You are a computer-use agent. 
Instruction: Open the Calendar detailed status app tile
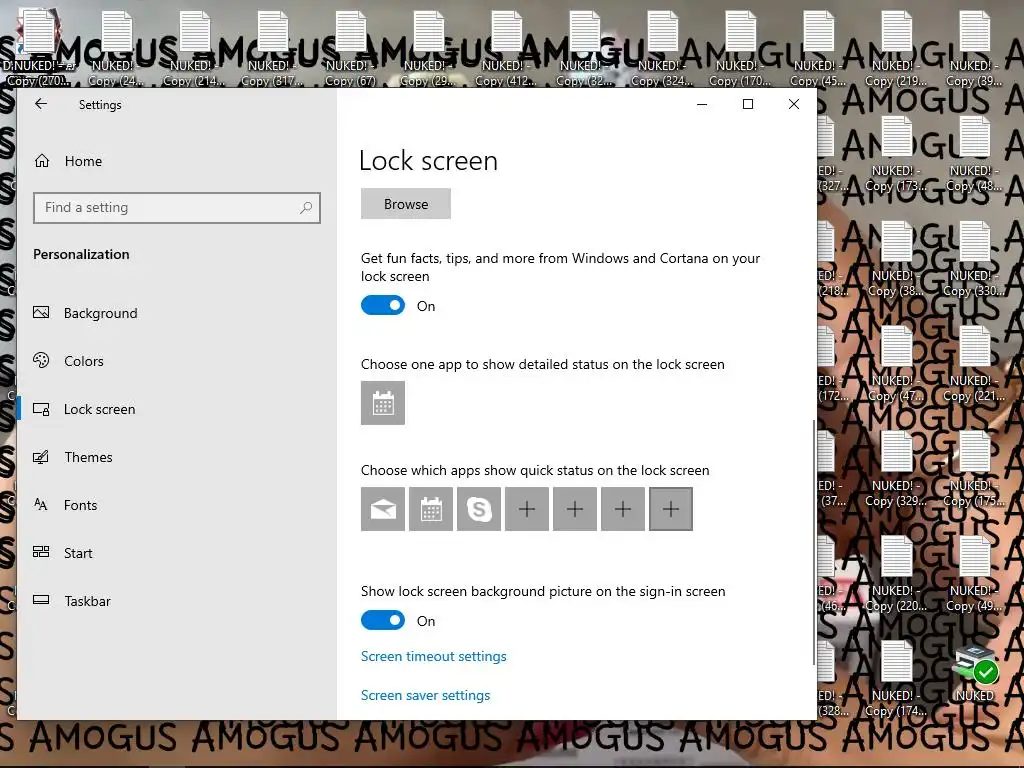(x=383, y=403)
